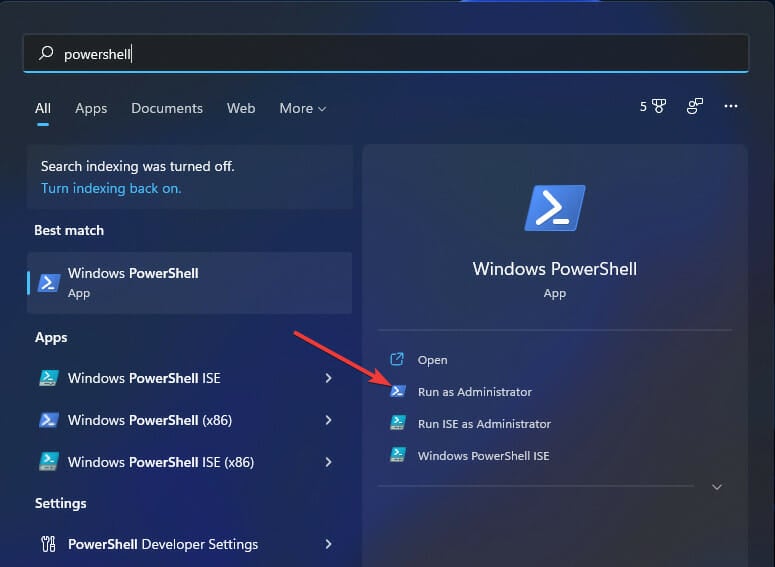Expand more actions with down chevron
775x567 pixels.
[x=717, y=487]
